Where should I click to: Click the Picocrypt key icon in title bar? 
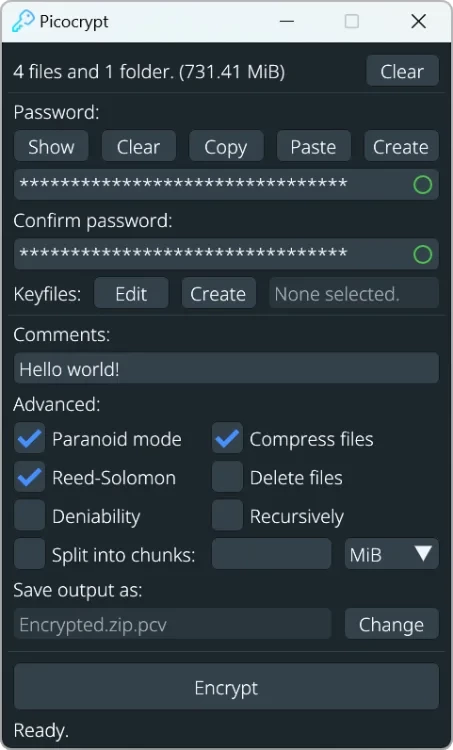23,22
